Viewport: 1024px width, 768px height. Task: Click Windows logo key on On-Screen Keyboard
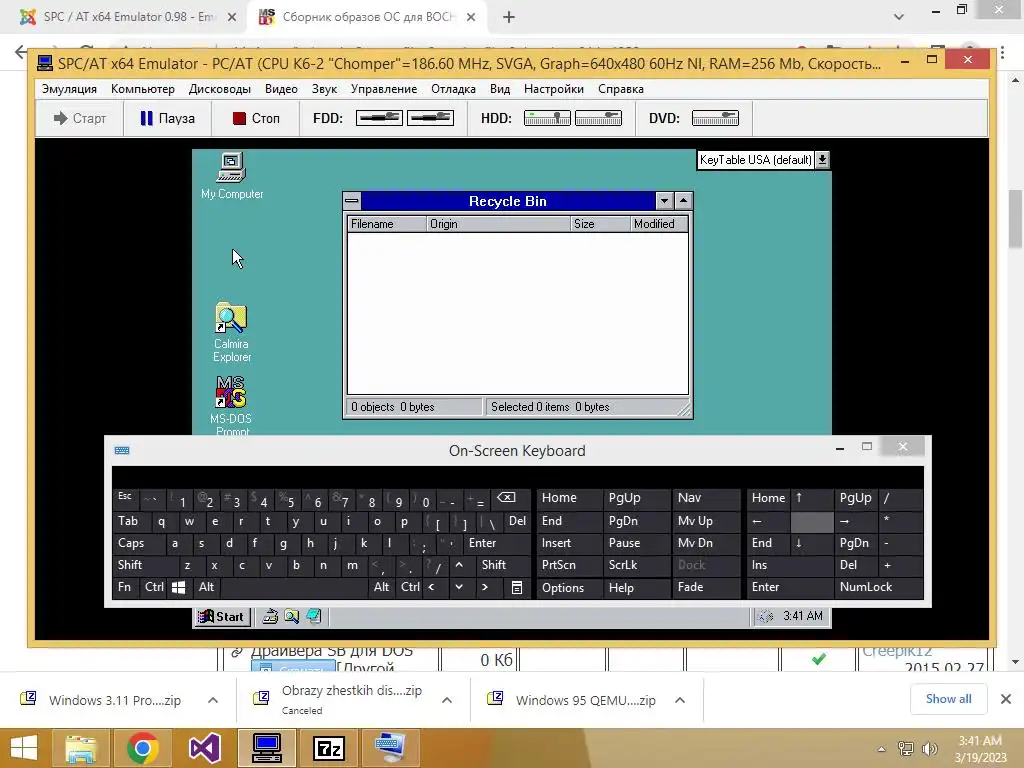[x=178, y=587]
